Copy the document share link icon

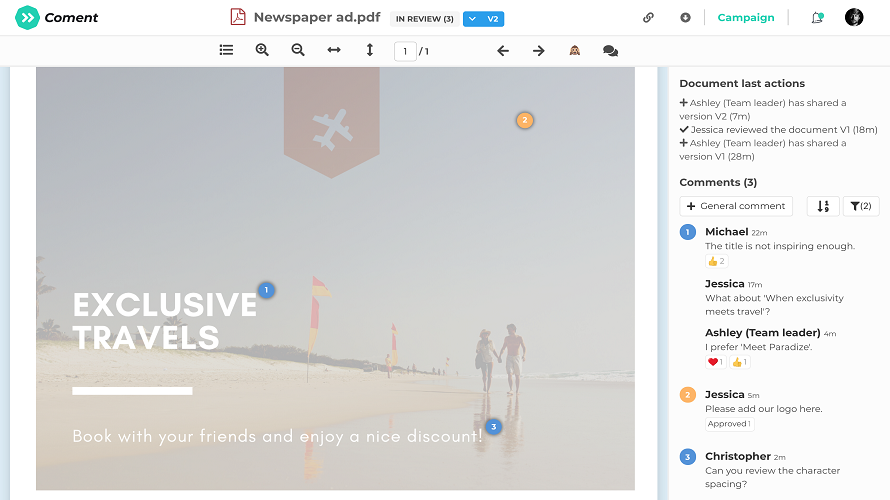point(648,18)
